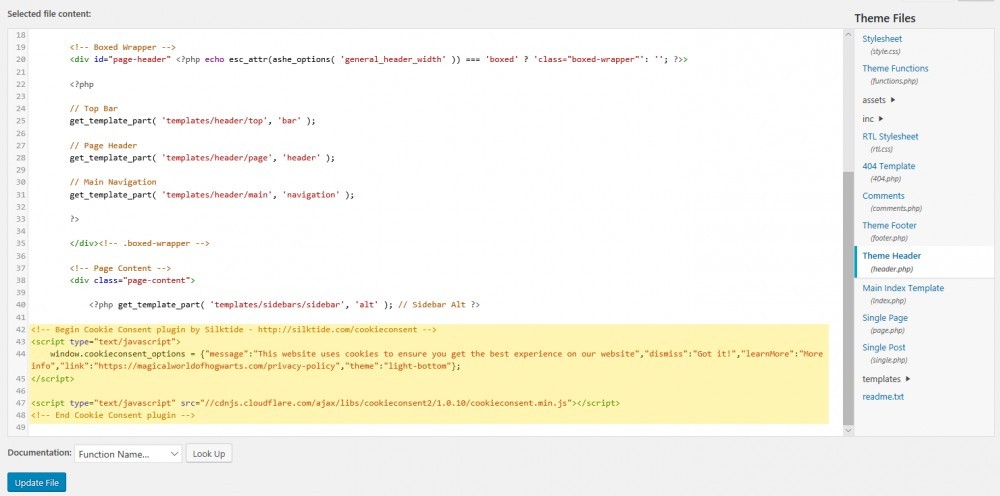Click the 'Selected file content:' label
The height and width of the screenshot is (496, 1000).
(x=49, y=13)
